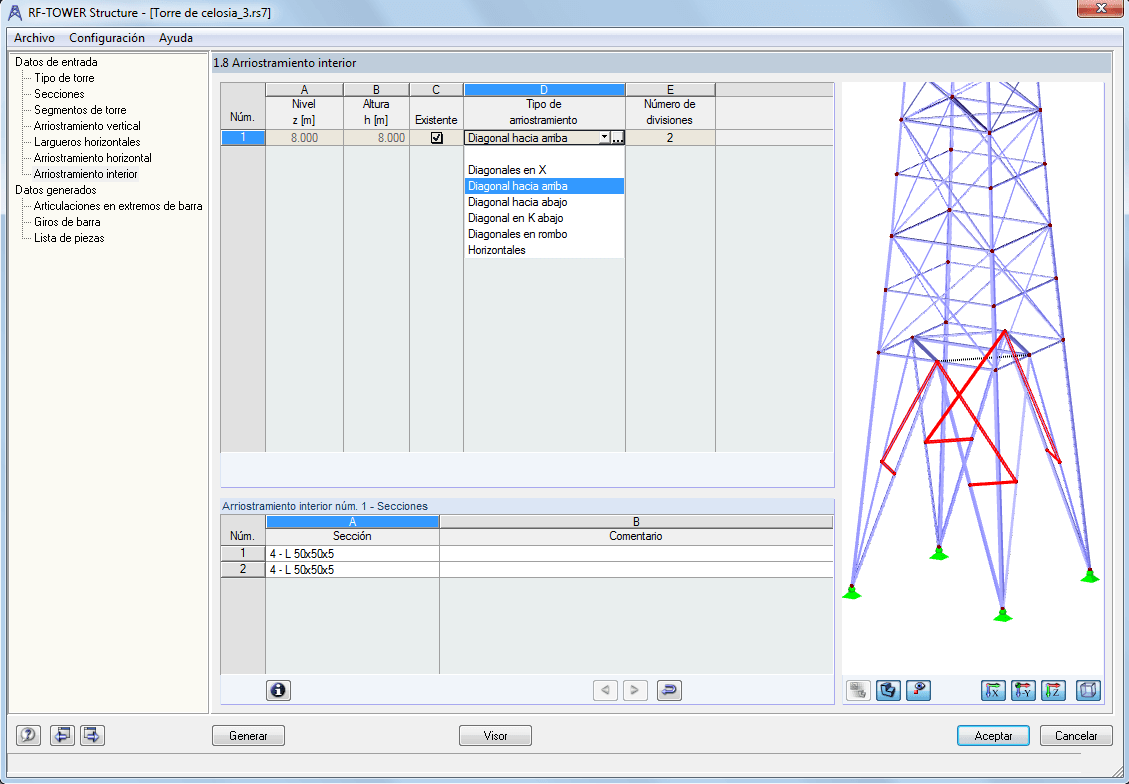Click the Generar button
This screenshot has width=1129, height=784.
(248, 736)
